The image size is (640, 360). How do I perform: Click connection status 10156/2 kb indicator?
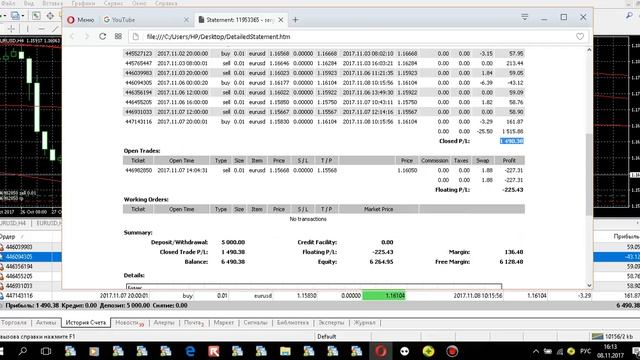click(x=613, y=337)
